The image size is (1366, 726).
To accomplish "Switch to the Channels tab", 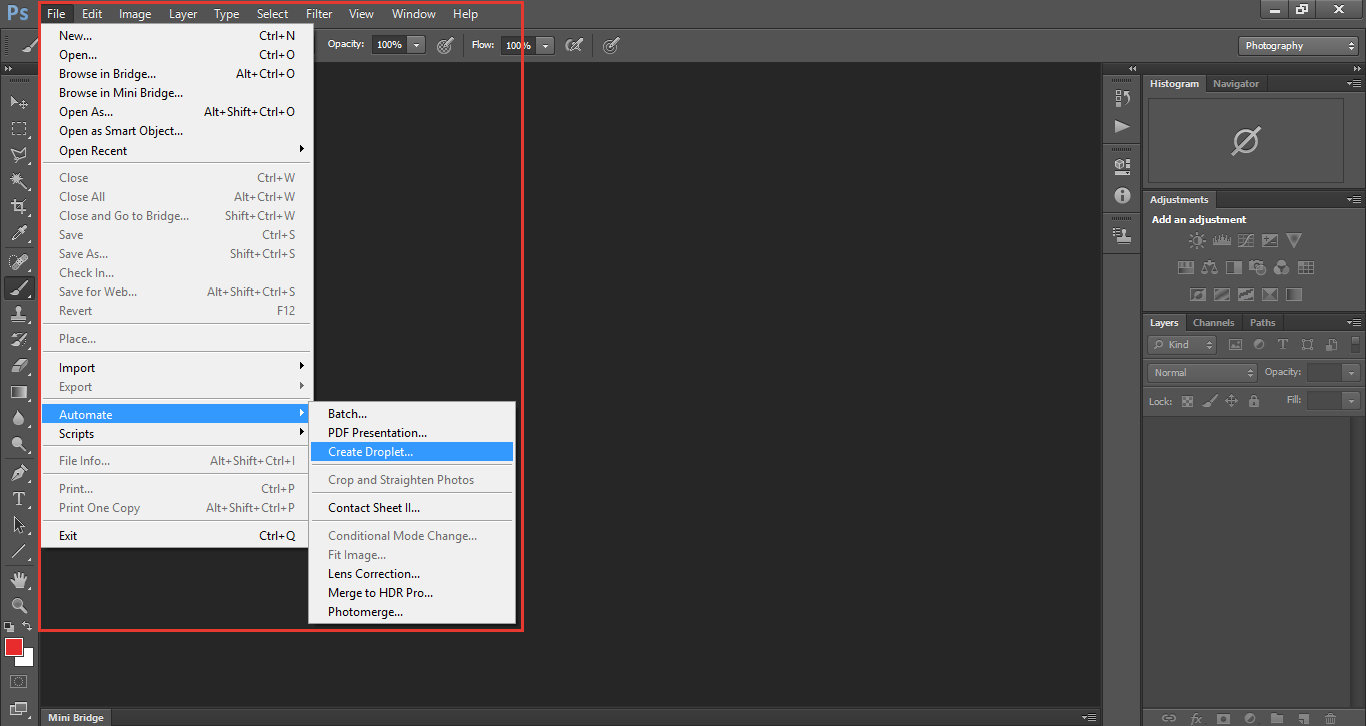I will (1213, 323).
